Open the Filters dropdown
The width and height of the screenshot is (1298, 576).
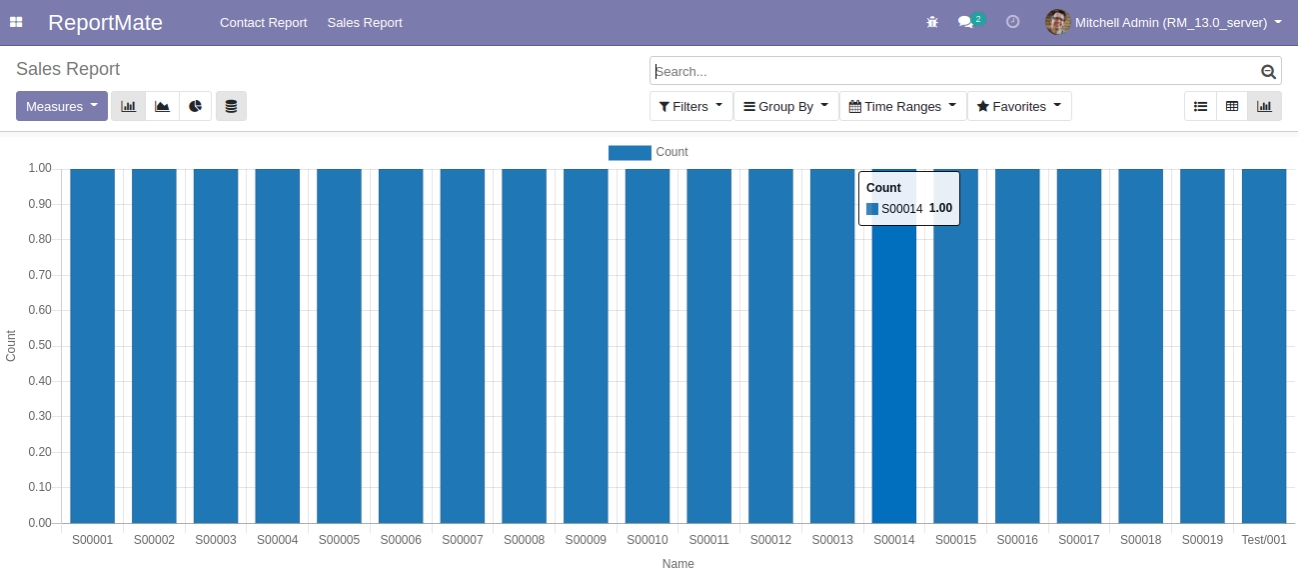(x=691, y=106)
